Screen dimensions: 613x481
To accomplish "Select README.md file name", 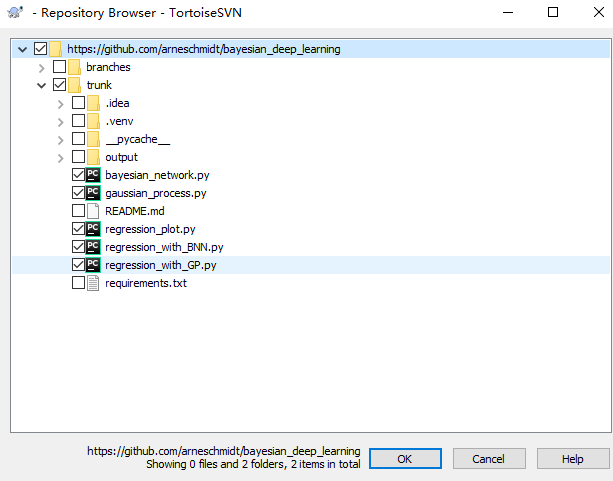I will 135,211.
